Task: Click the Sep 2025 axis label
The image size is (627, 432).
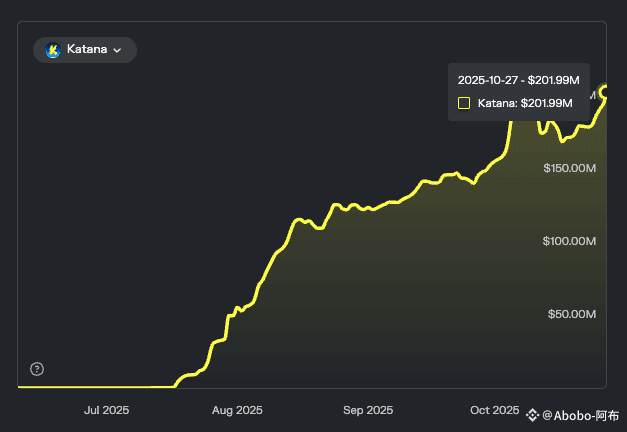Action: coord(368,410)
